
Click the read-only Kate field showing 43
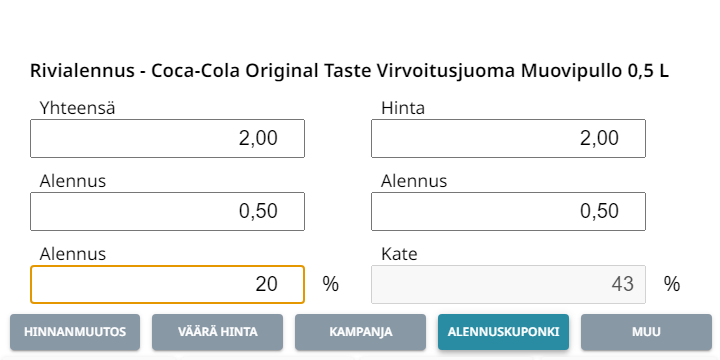(x=508, y=284)
